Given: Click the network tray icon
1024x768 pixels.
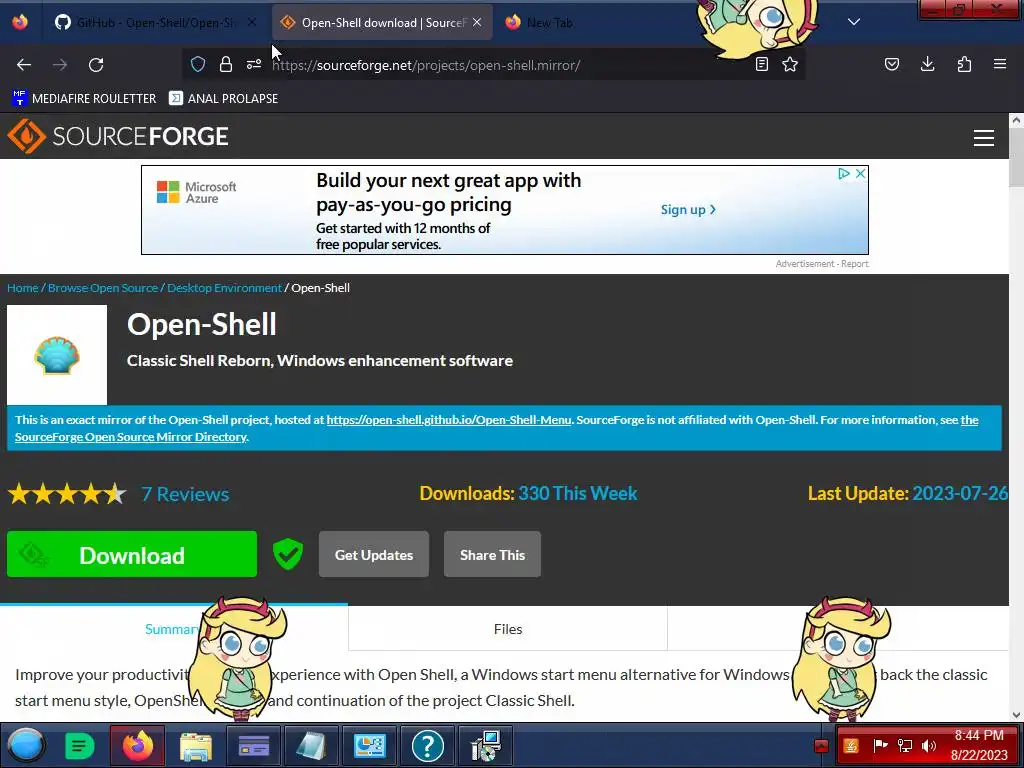Looking at the screenshot, I should pos(904,745).
